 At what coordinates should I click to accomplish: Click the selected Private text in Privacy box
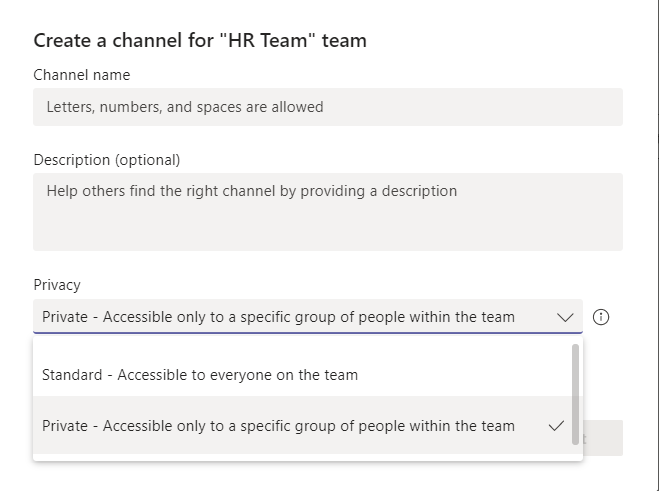(278, 317)
